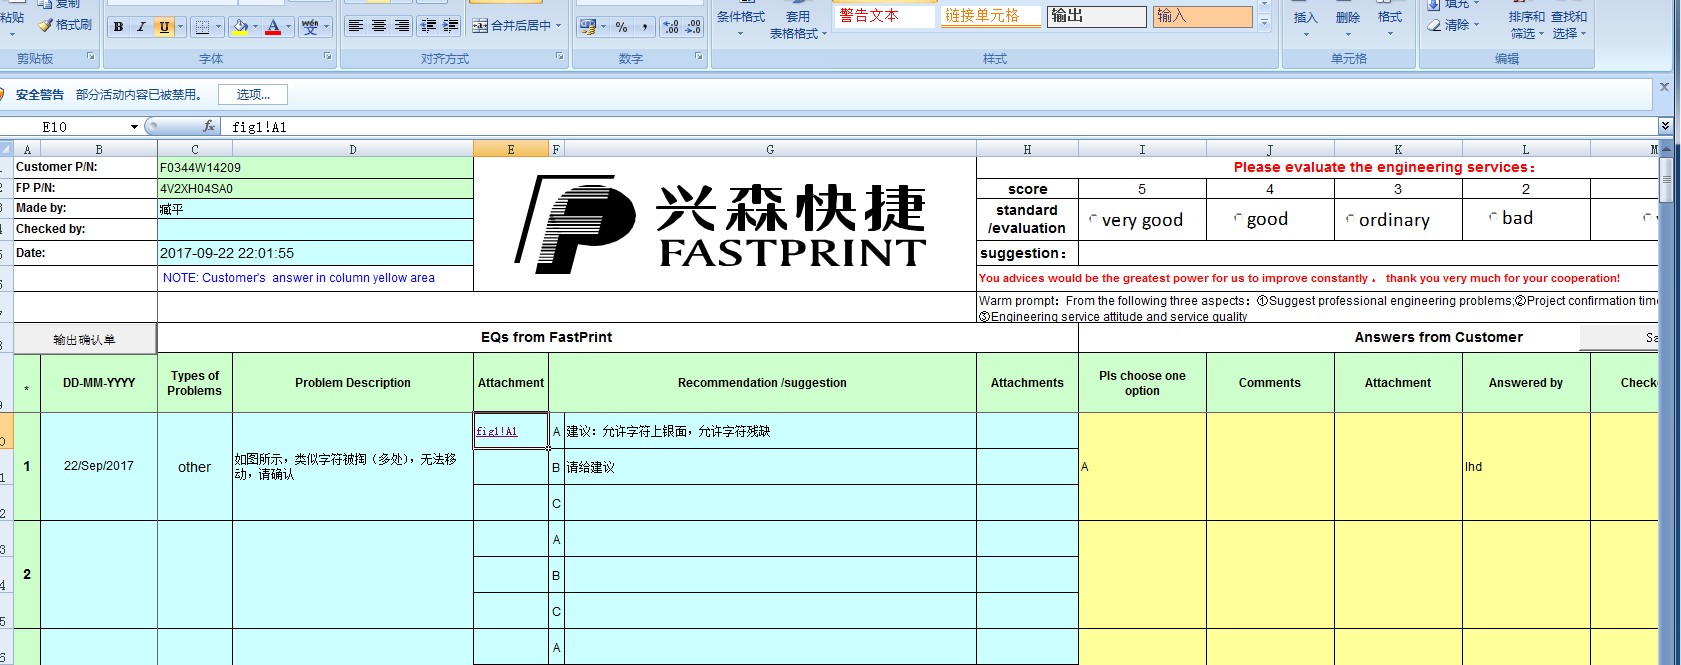The height and width of the screenshot is (665, 1681).
Task: Click the insert function fx icon
Action: (209, 126)
